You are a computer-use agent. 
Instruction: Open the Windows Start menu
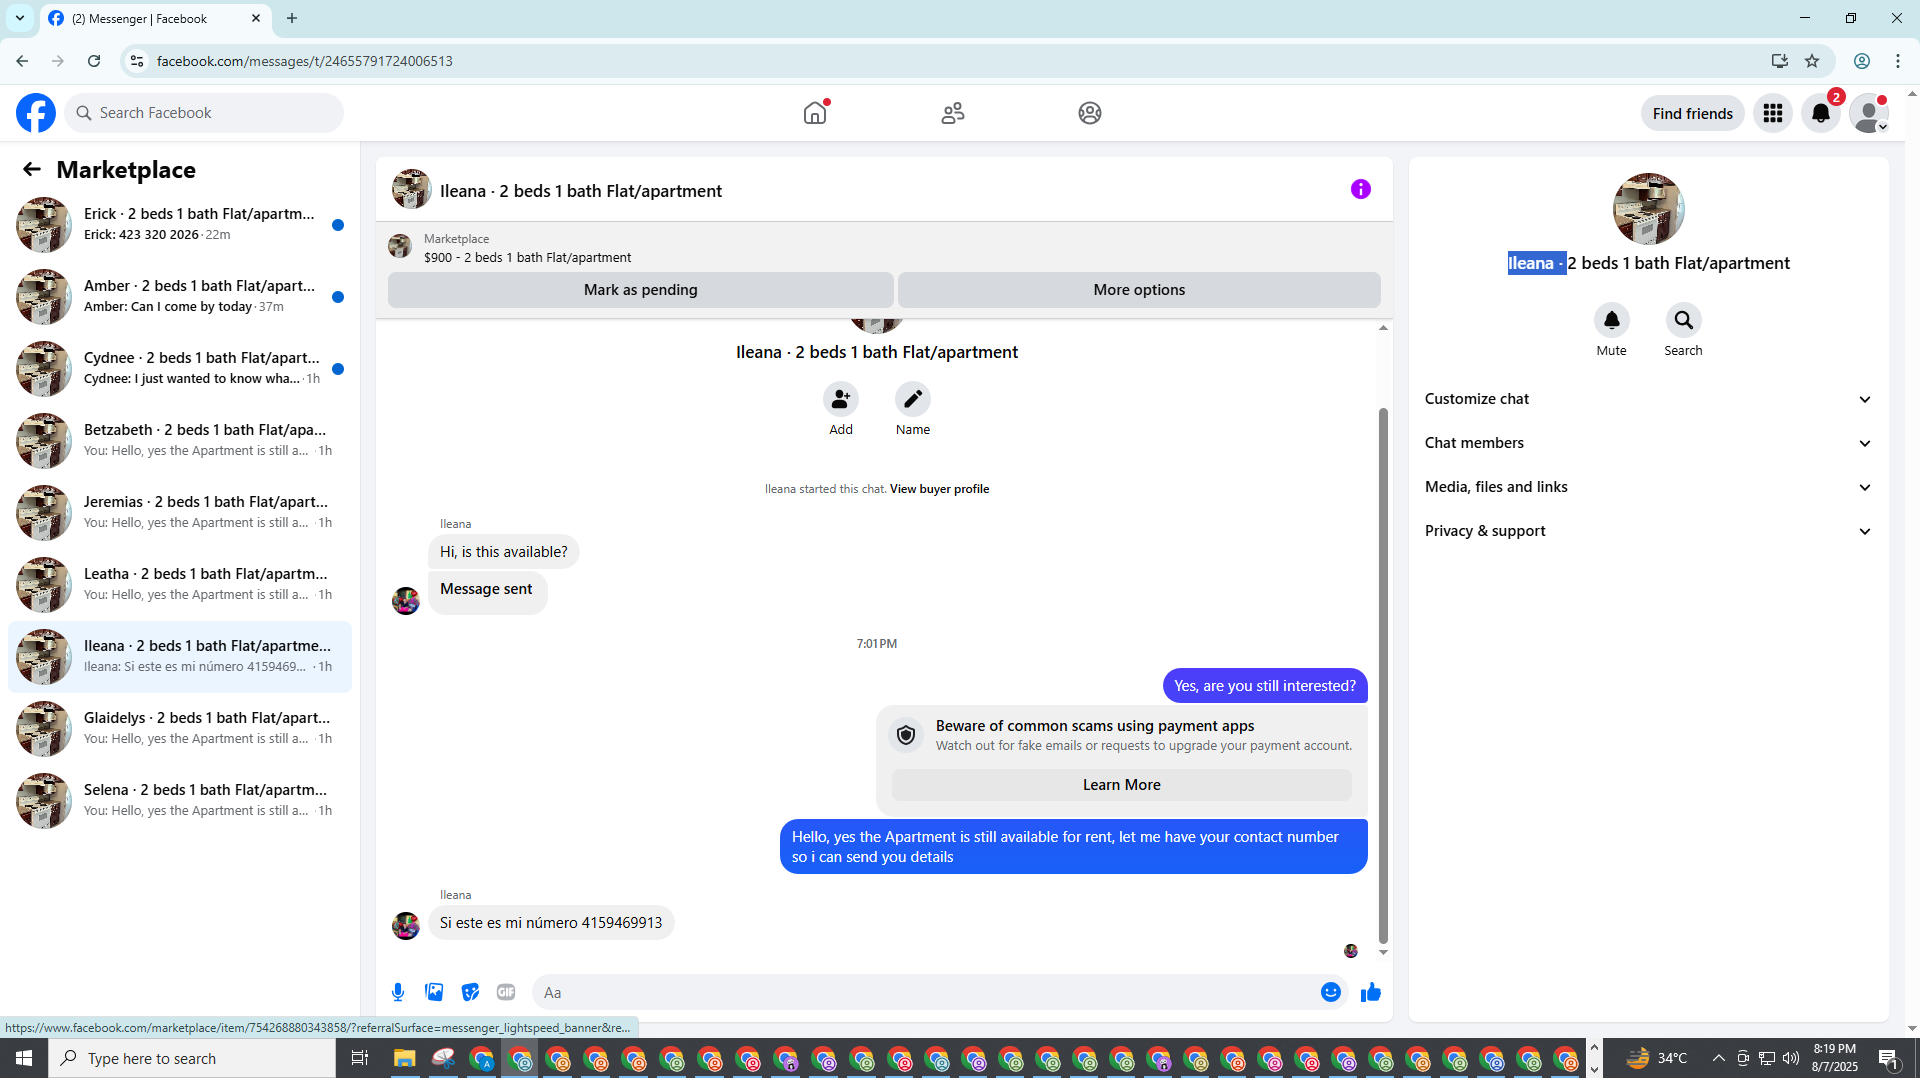tap(24, 1058)
